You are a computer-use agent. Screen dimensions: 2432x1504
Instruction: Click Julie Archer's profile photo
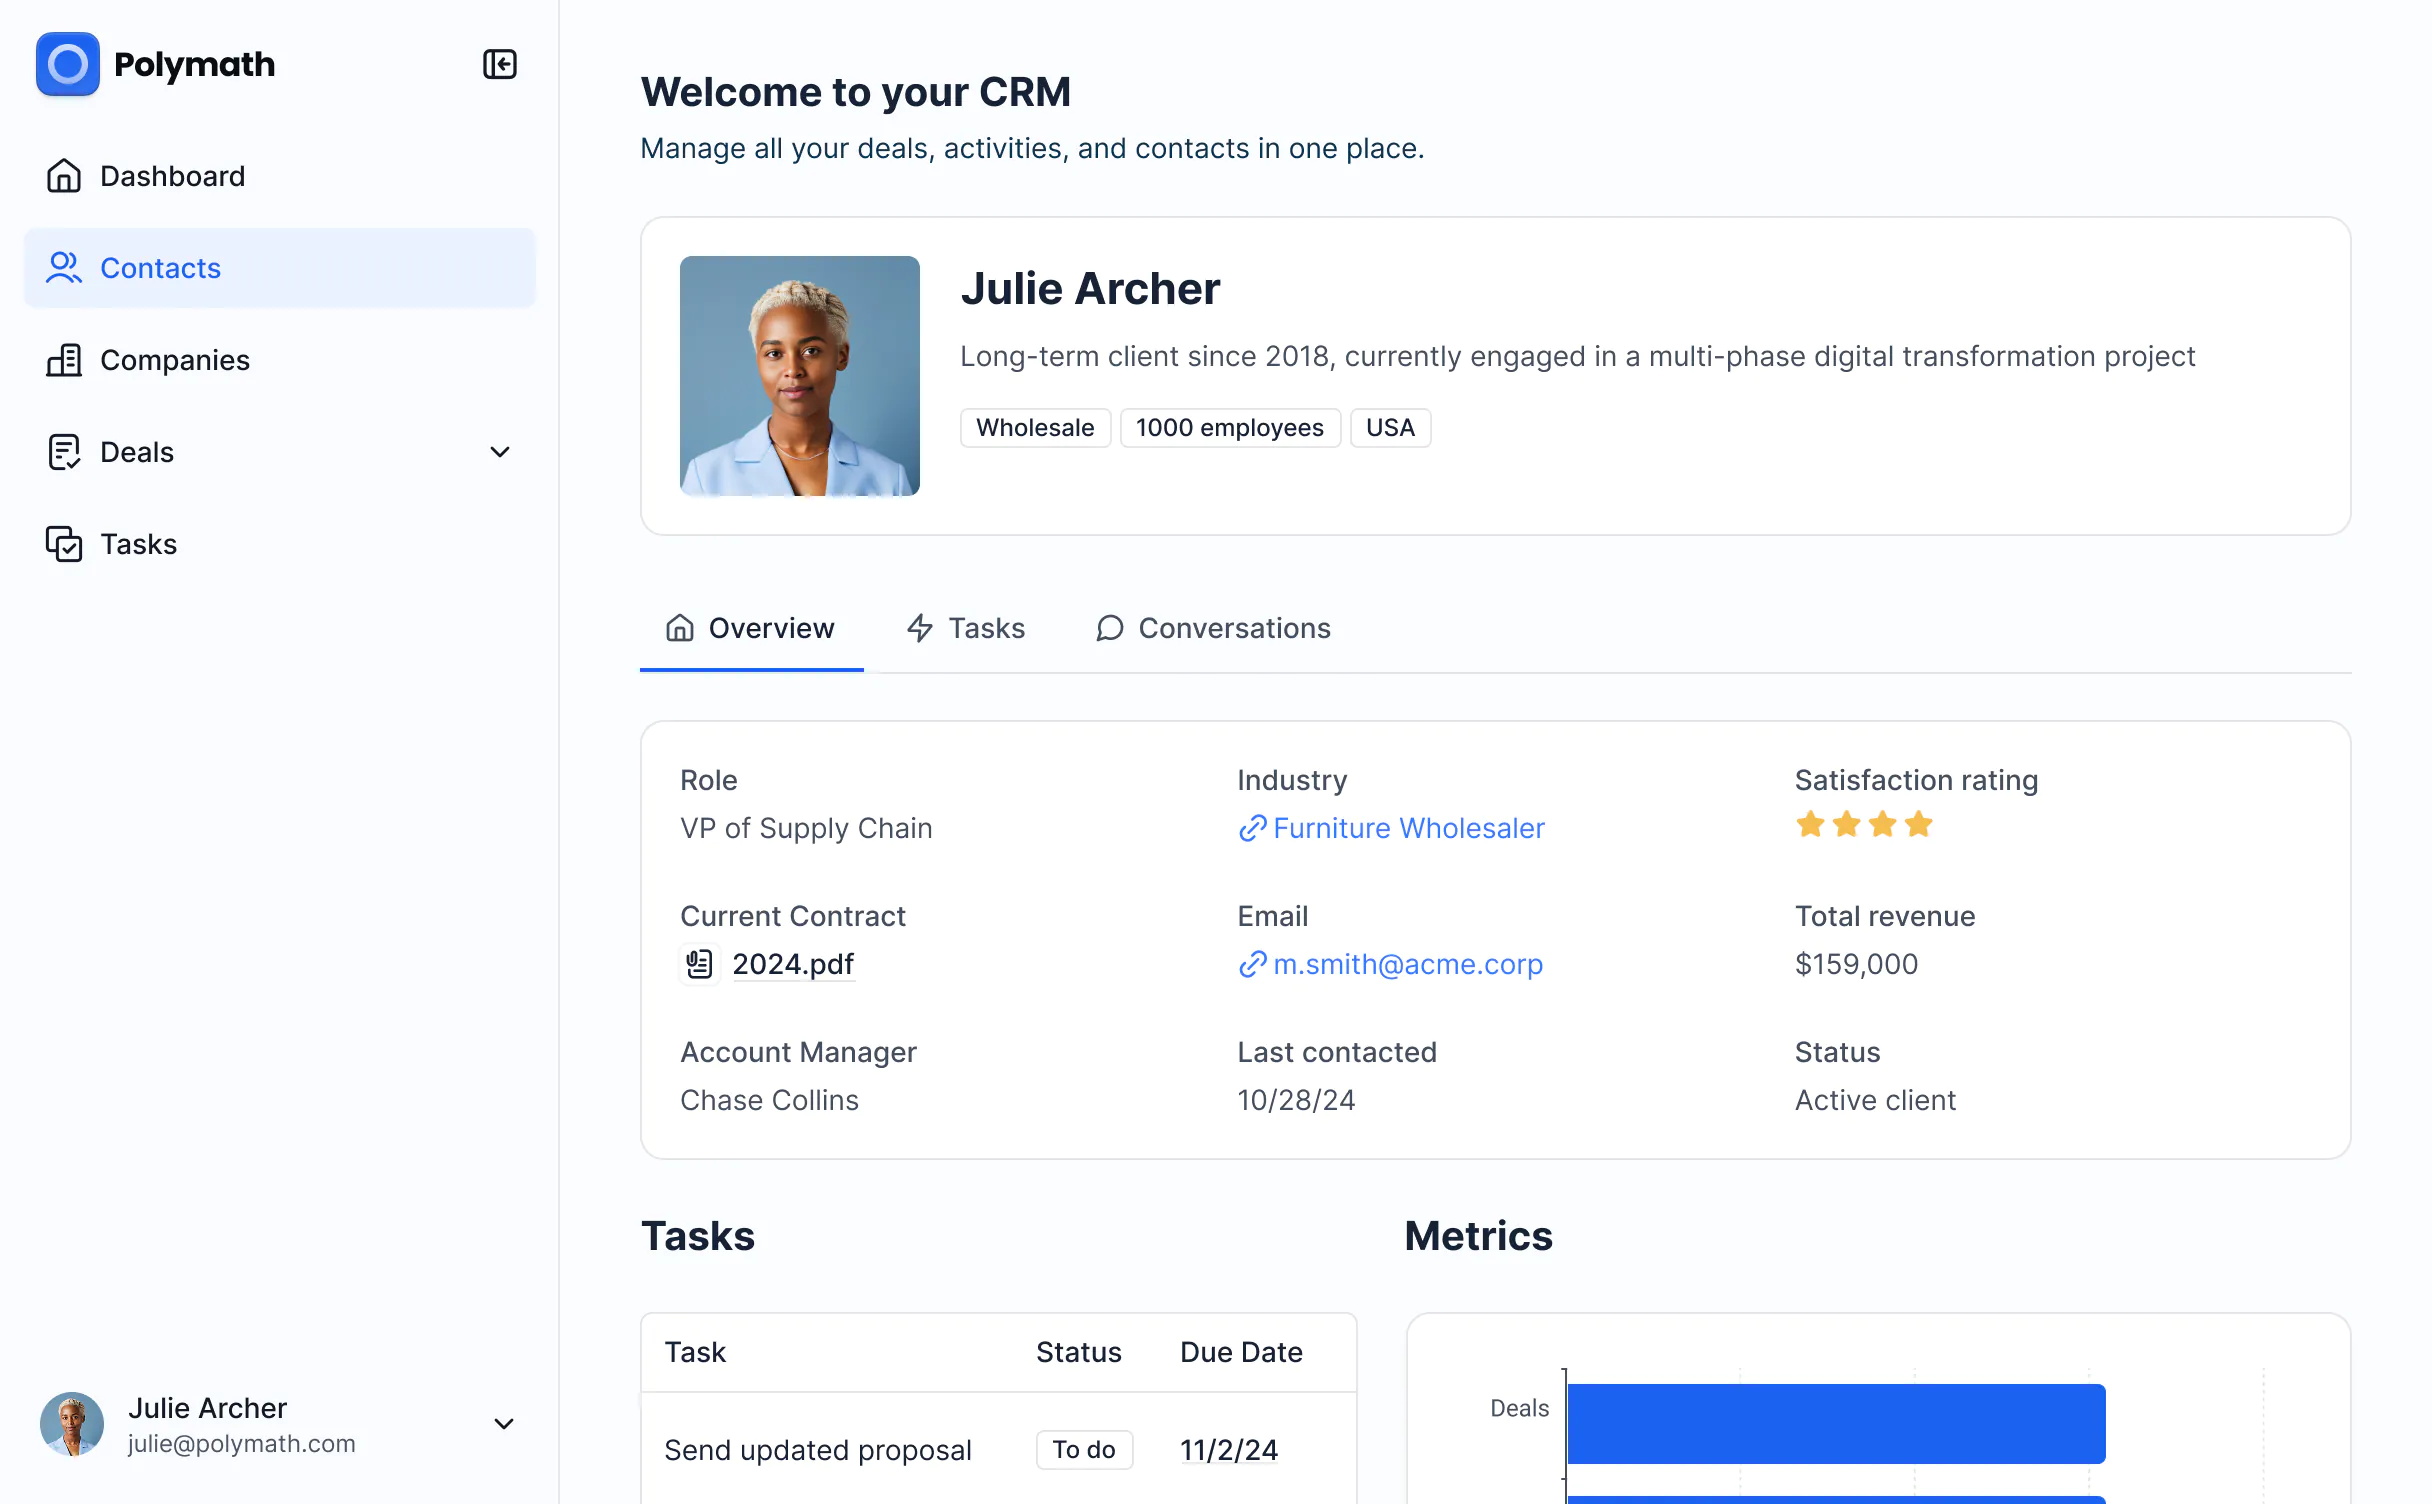799,376
